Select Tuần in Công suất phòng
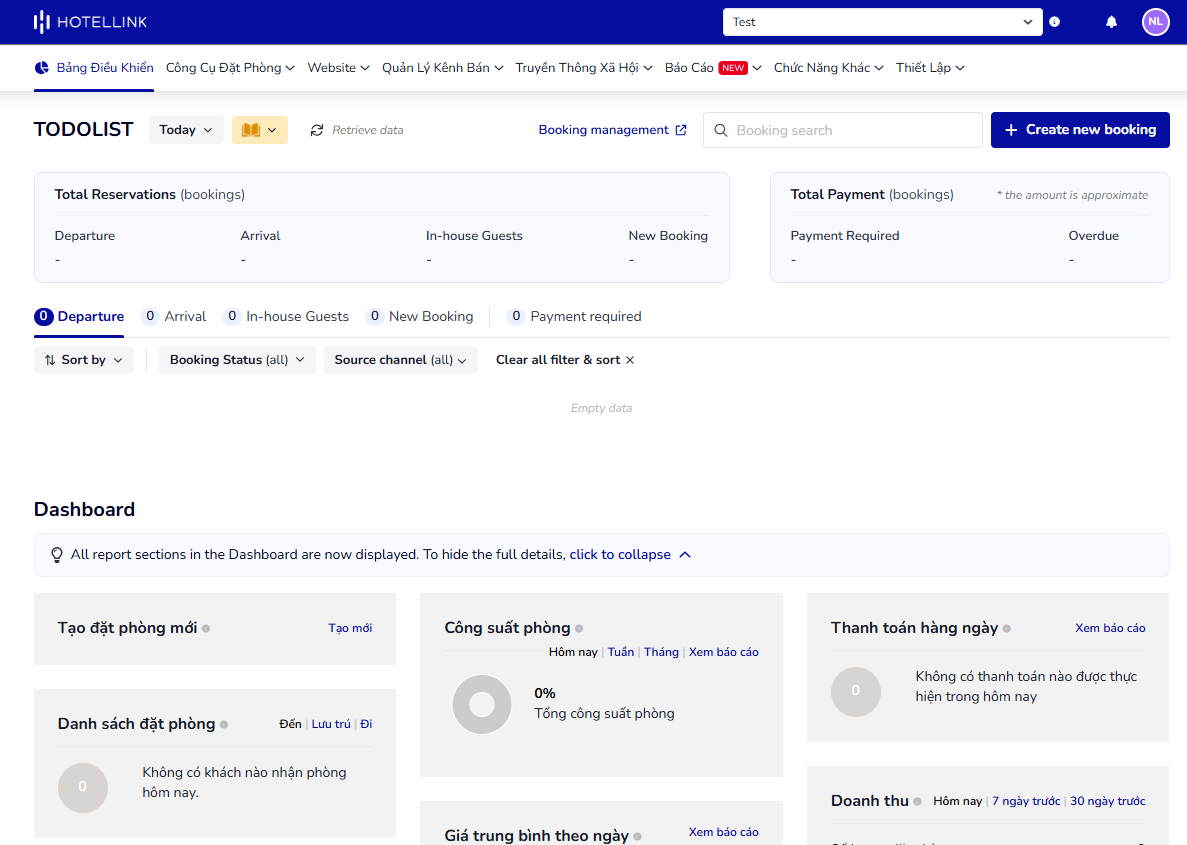1187x845 pixels. [621, 653]
